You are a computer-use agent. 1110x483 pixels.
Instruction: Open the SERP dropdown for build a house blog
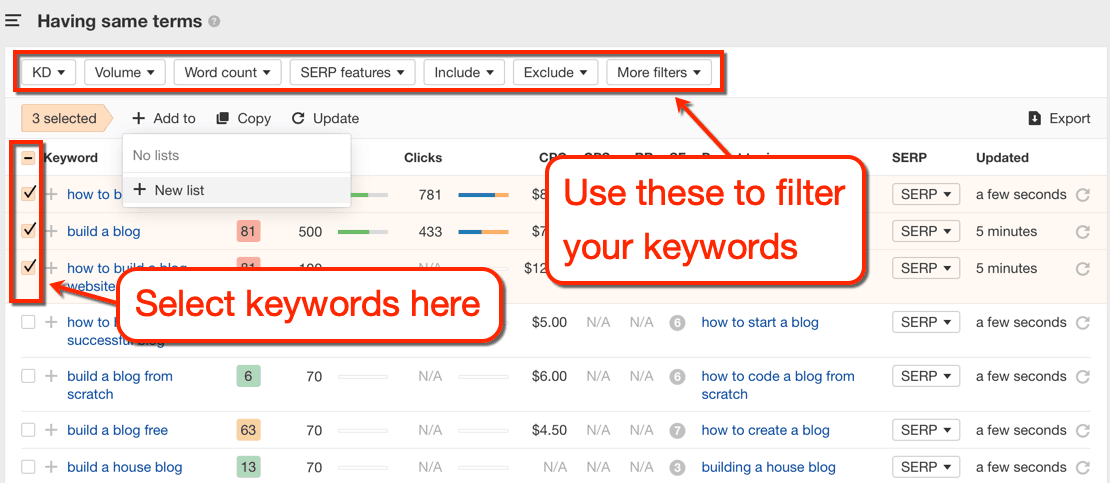coord(926,467)
